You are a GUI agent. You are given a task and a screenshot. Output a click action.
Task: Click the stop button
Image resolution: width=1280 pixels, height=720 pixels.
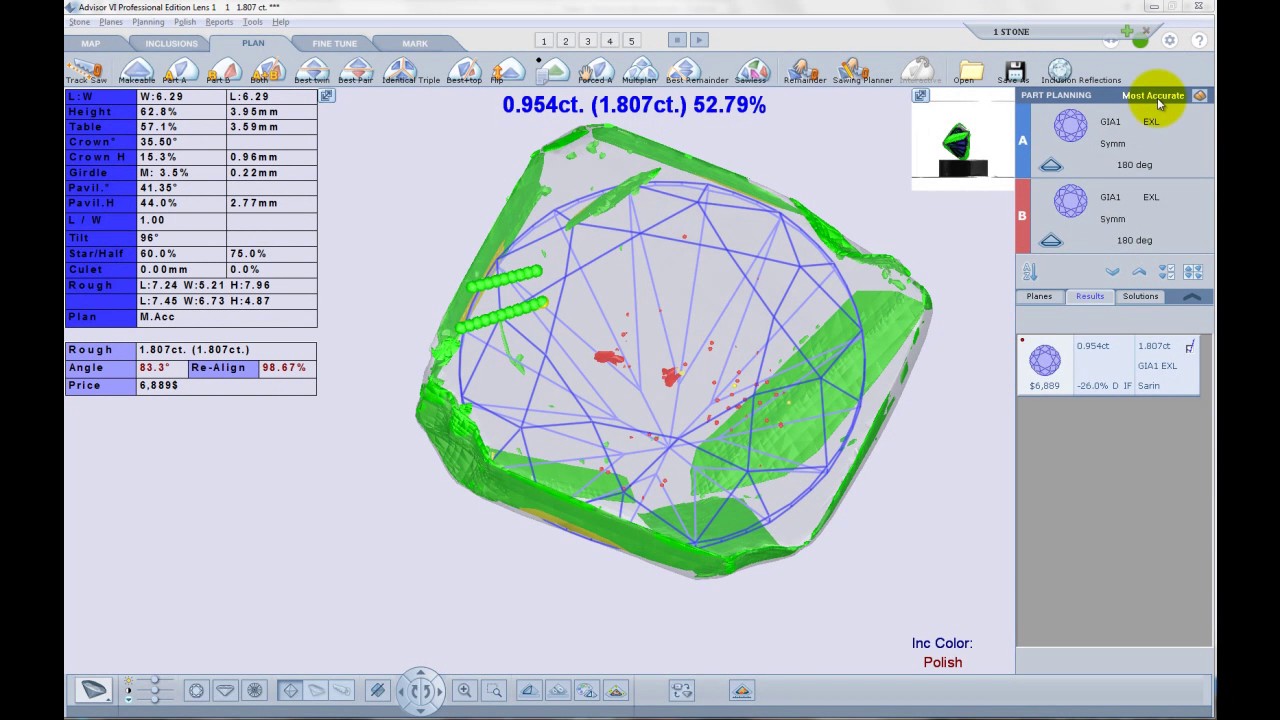point(677,40)
